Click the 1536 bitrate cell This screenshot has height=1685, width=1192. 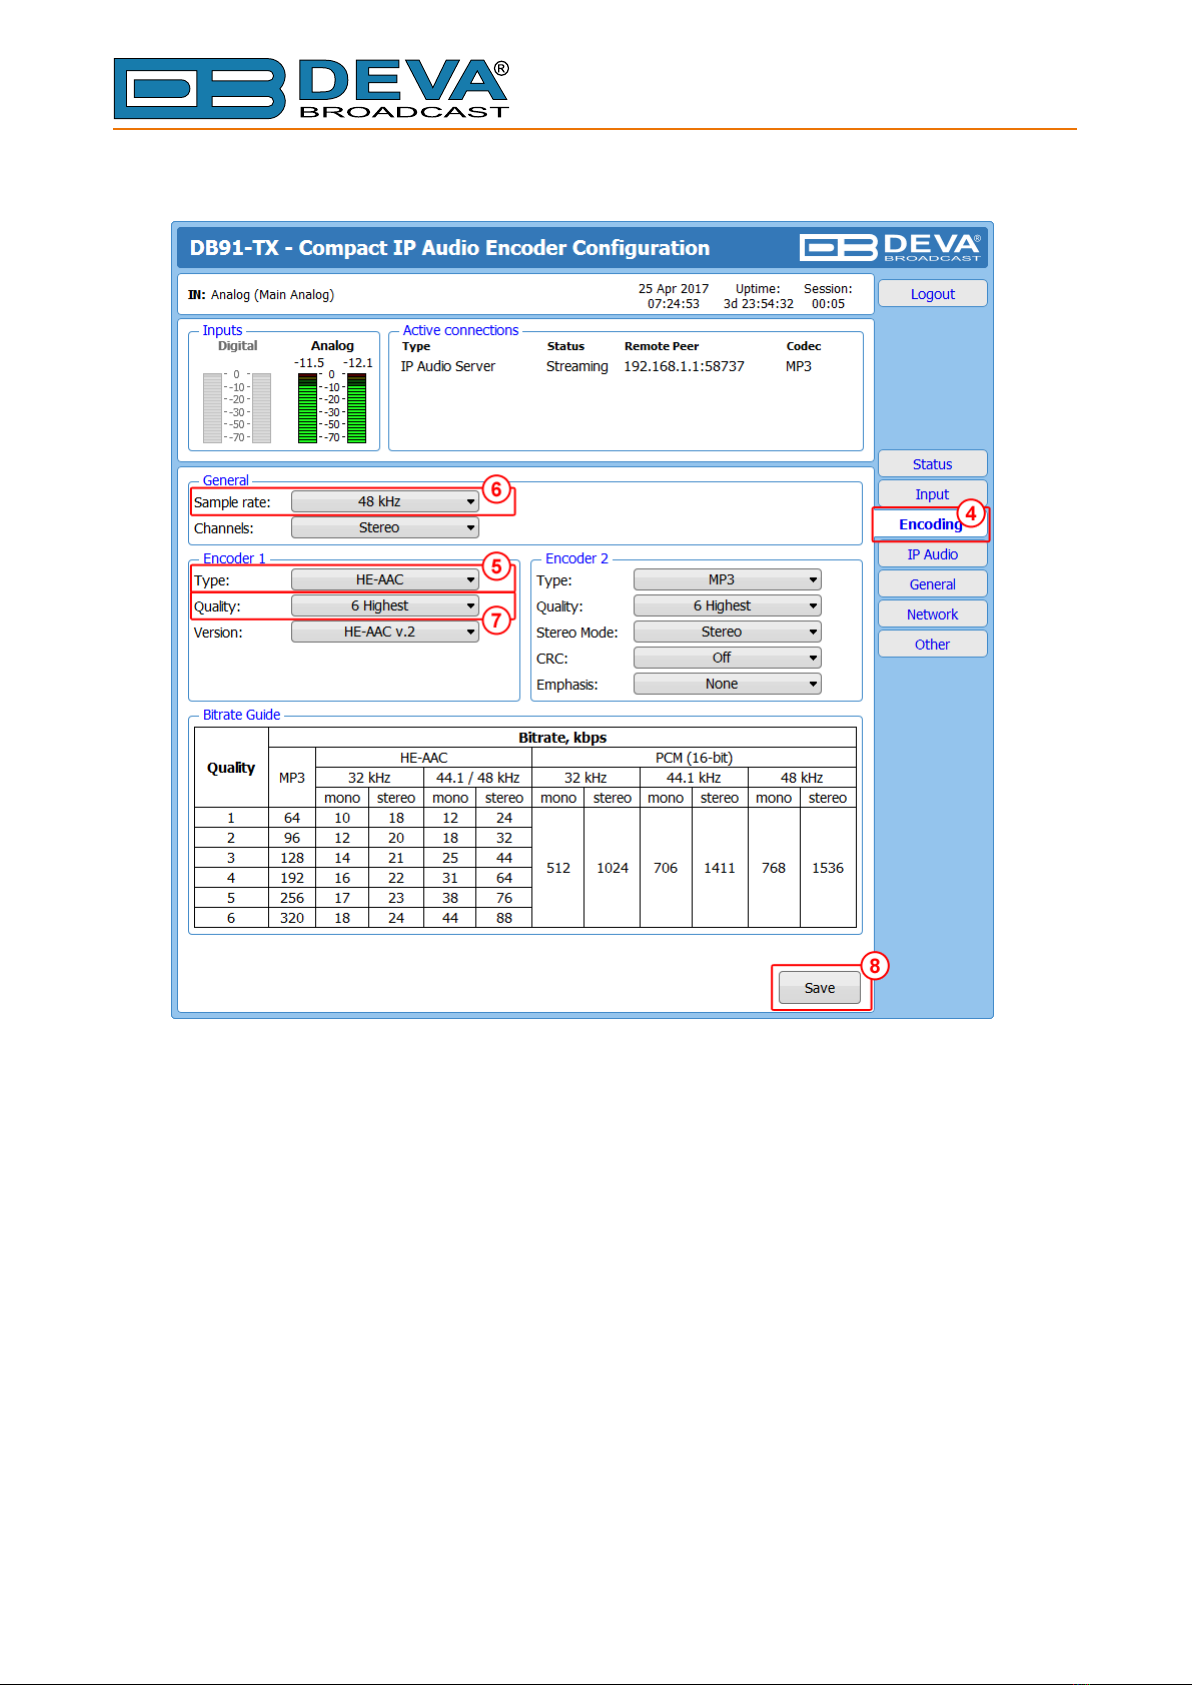pos(827,868)
